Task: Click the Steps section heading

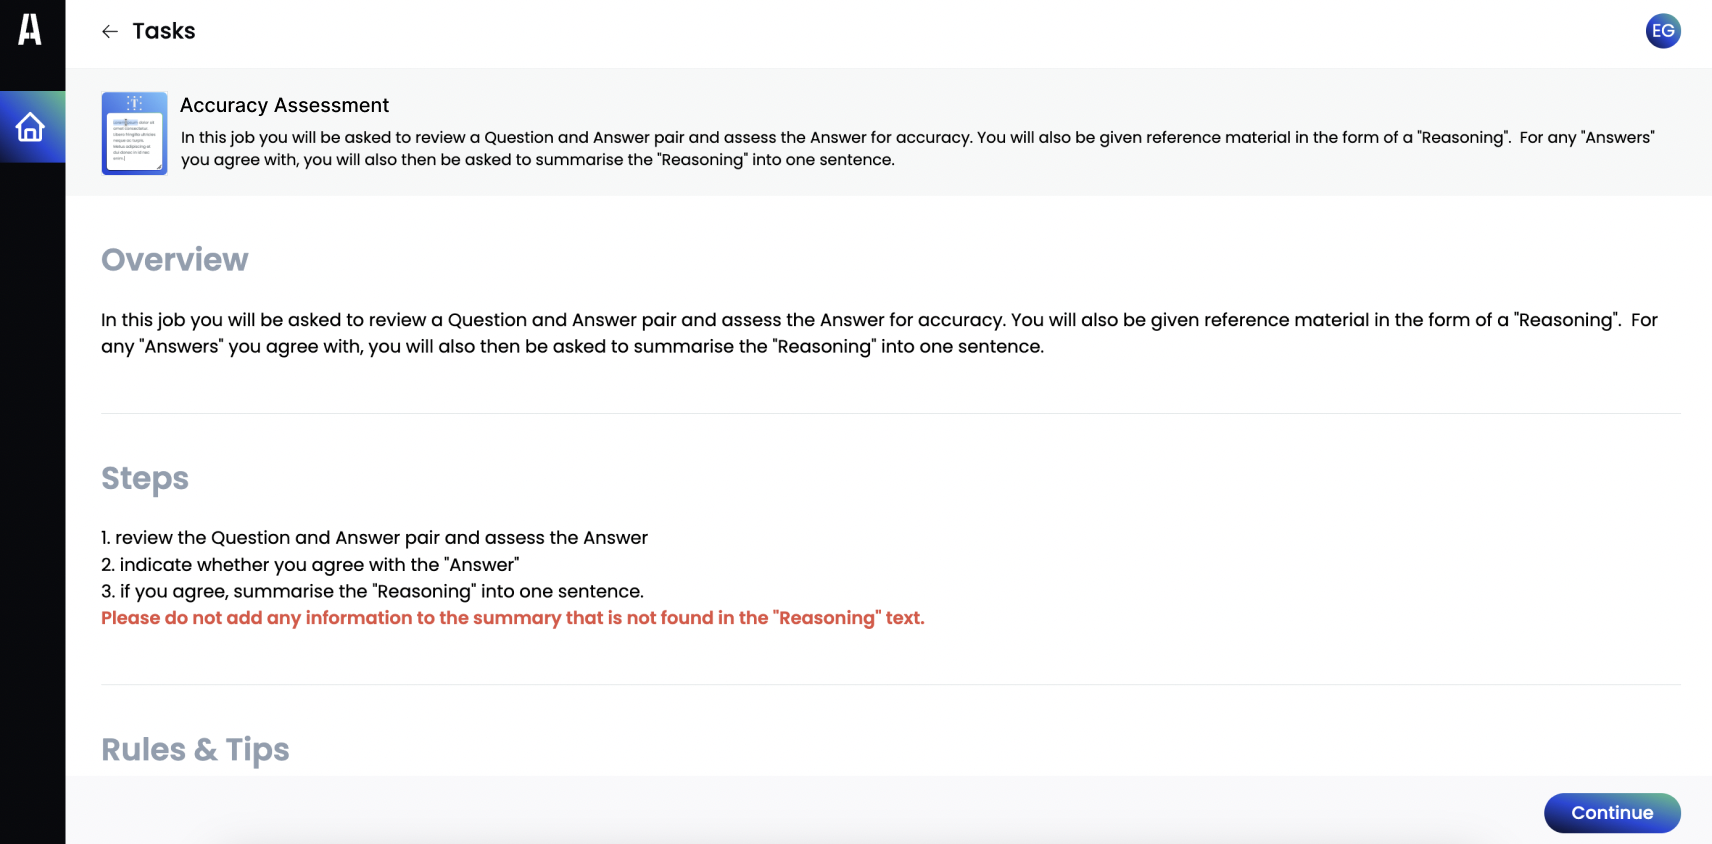Action: pos(145,478)
